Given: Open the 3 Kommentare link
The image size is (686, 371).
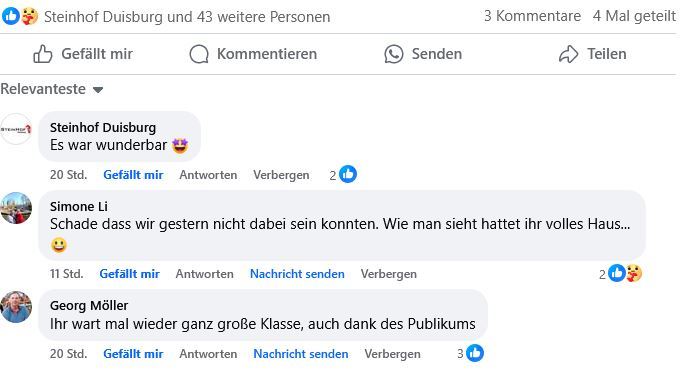Looking at the screenshot, I should click(532, 16).
